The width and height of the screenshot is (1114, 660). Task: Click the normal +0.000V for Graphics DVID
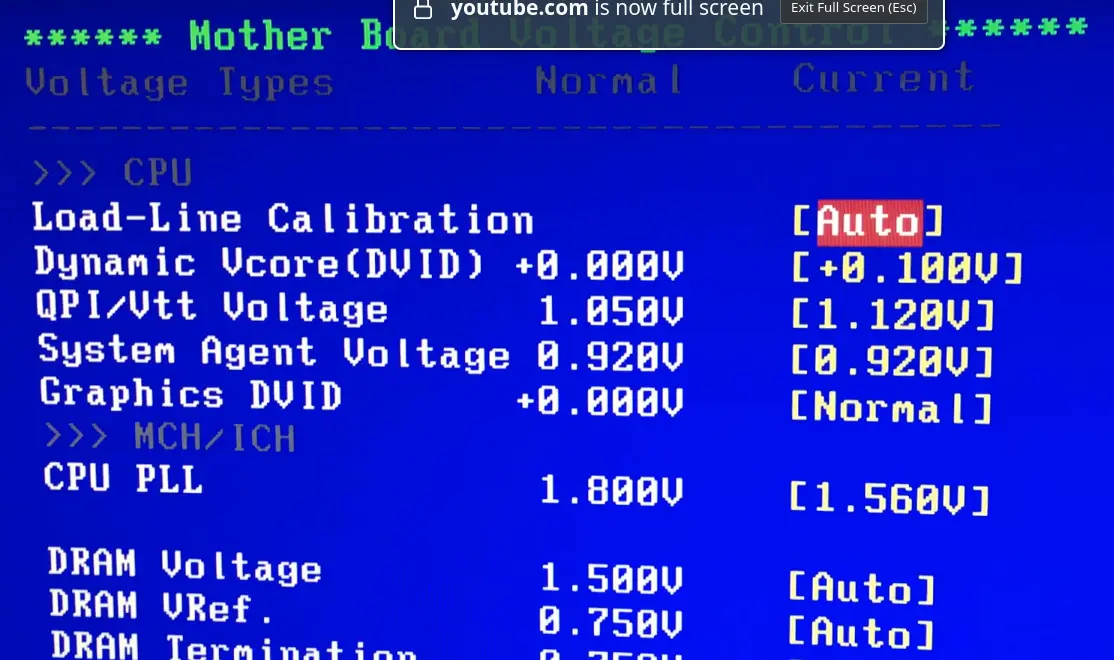(x=600, y=402)
